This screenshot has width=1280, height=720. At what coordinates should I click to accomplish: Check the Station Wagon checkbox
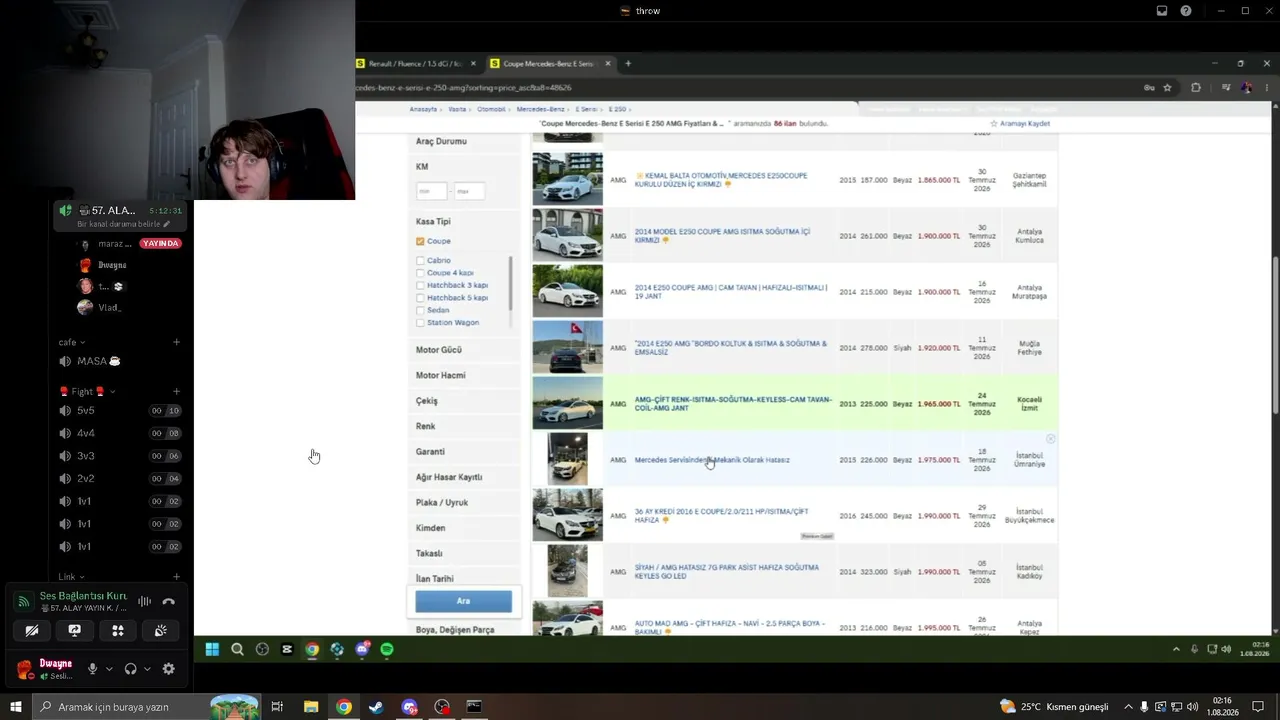coord(420,323)
